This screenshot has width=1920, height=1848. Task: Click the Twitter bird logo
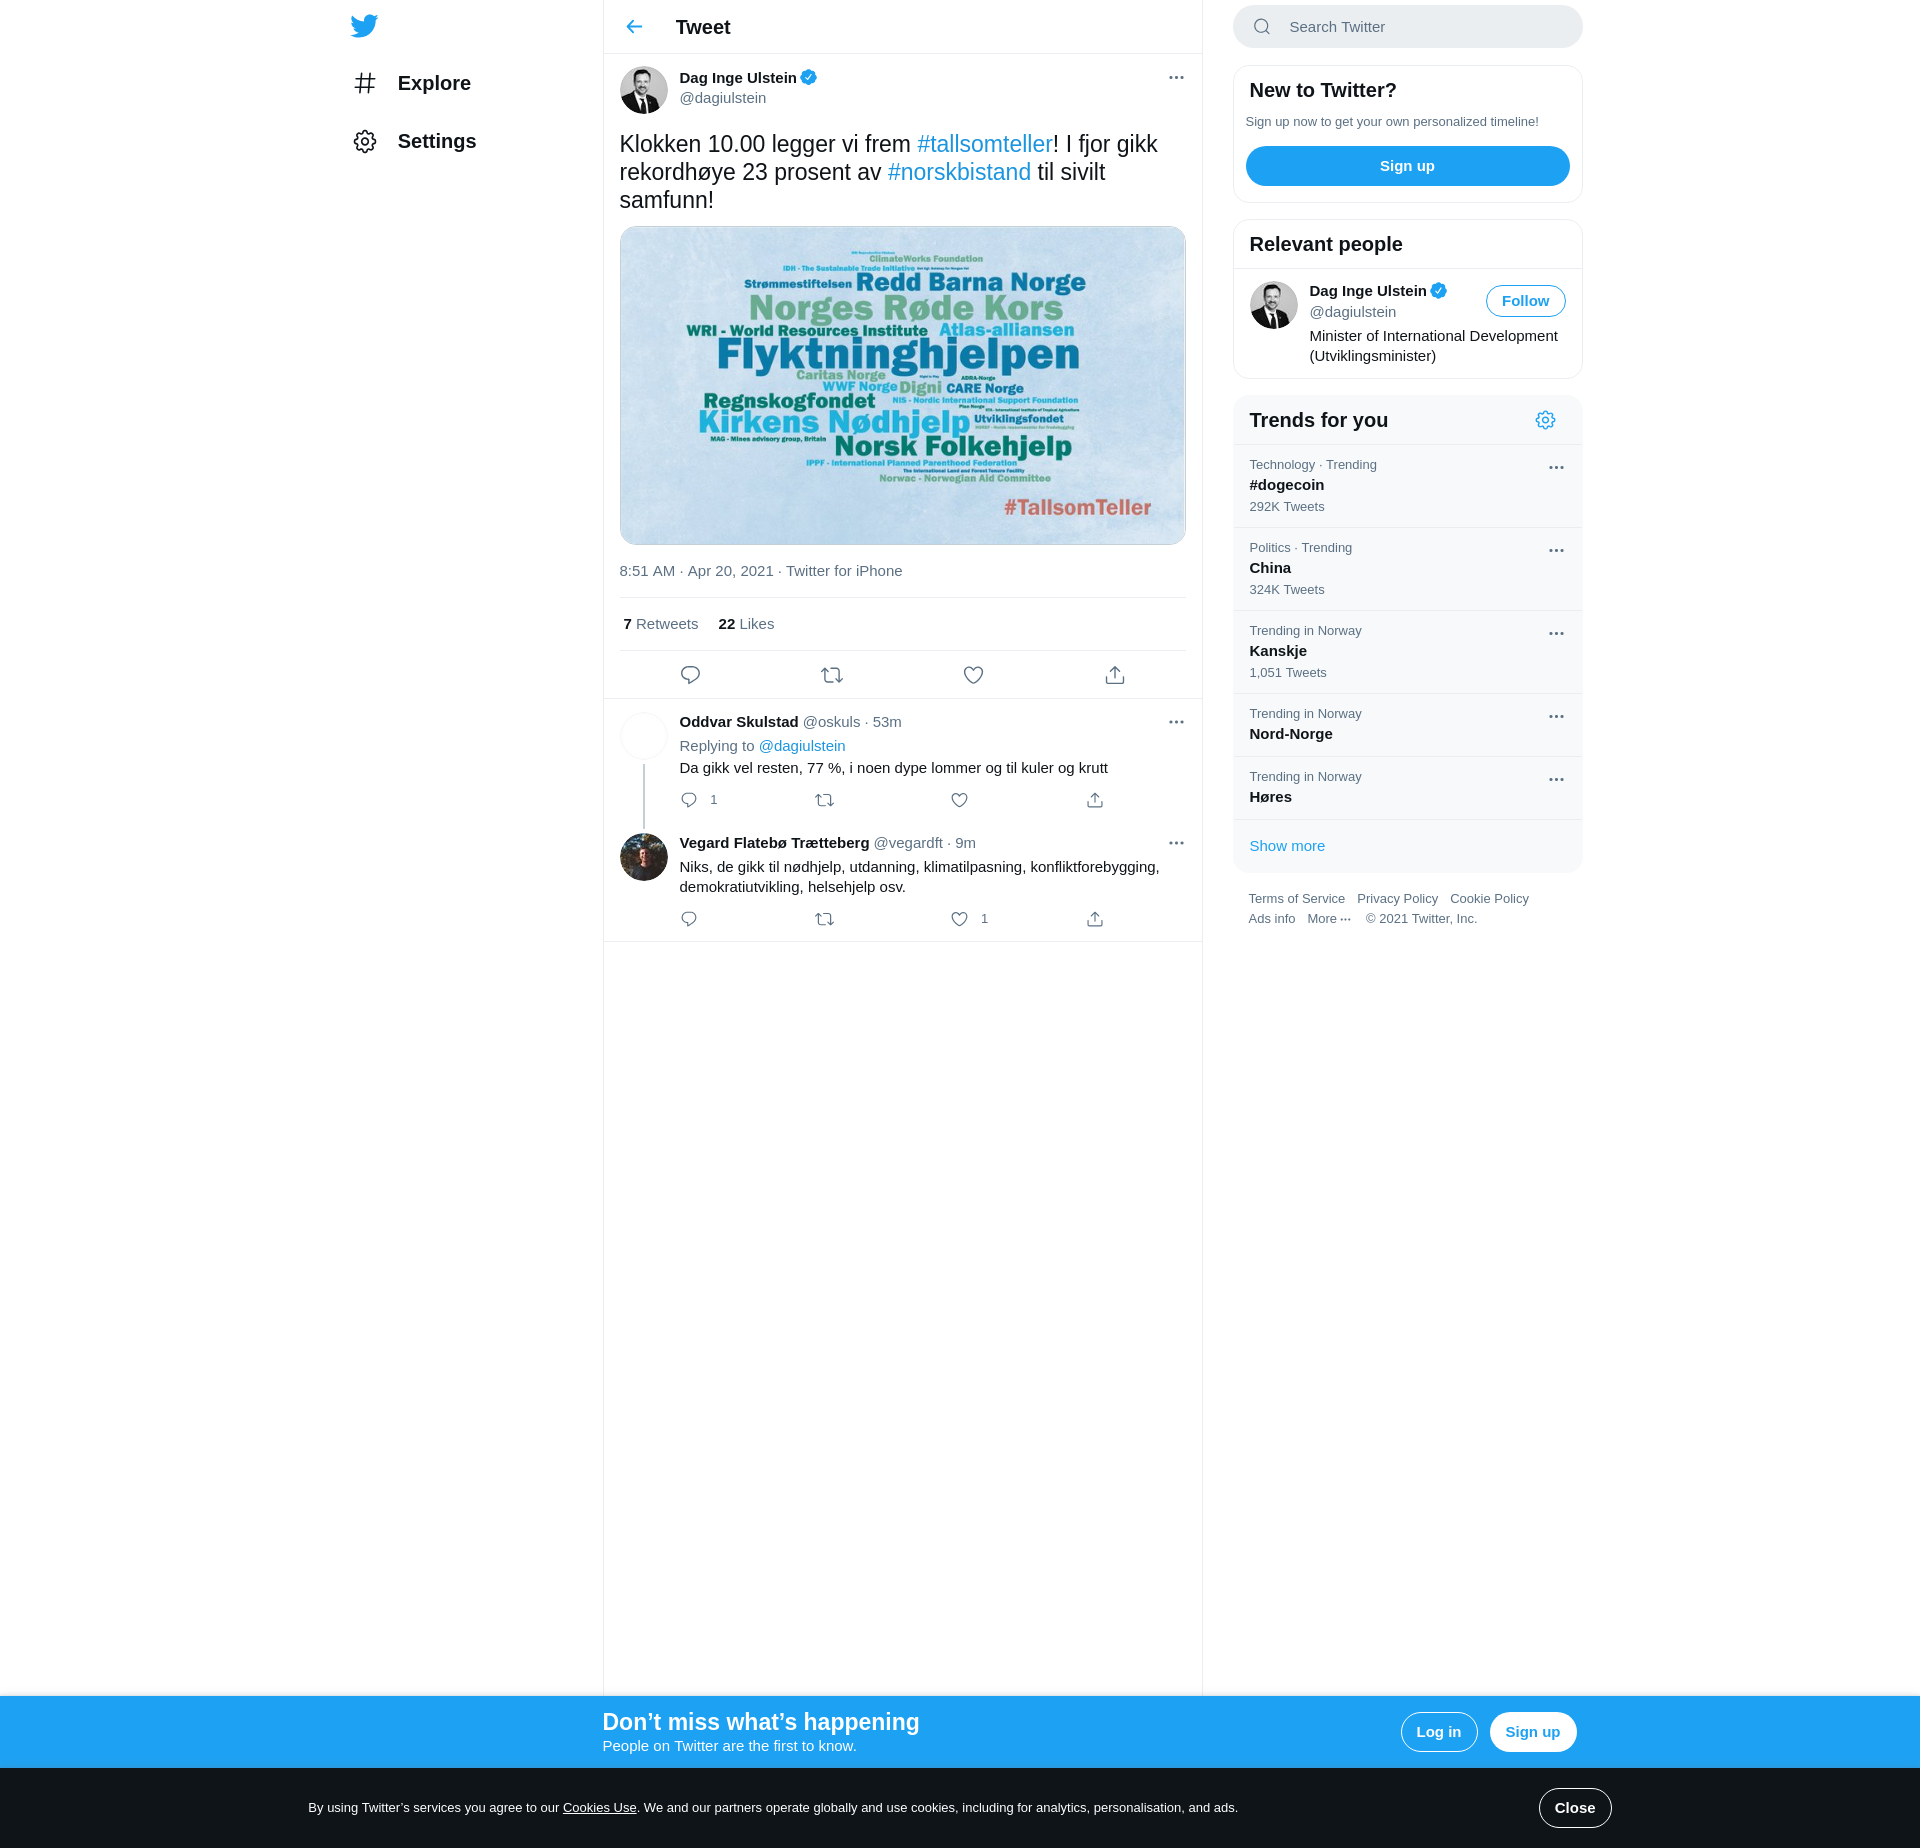[364, 26]
